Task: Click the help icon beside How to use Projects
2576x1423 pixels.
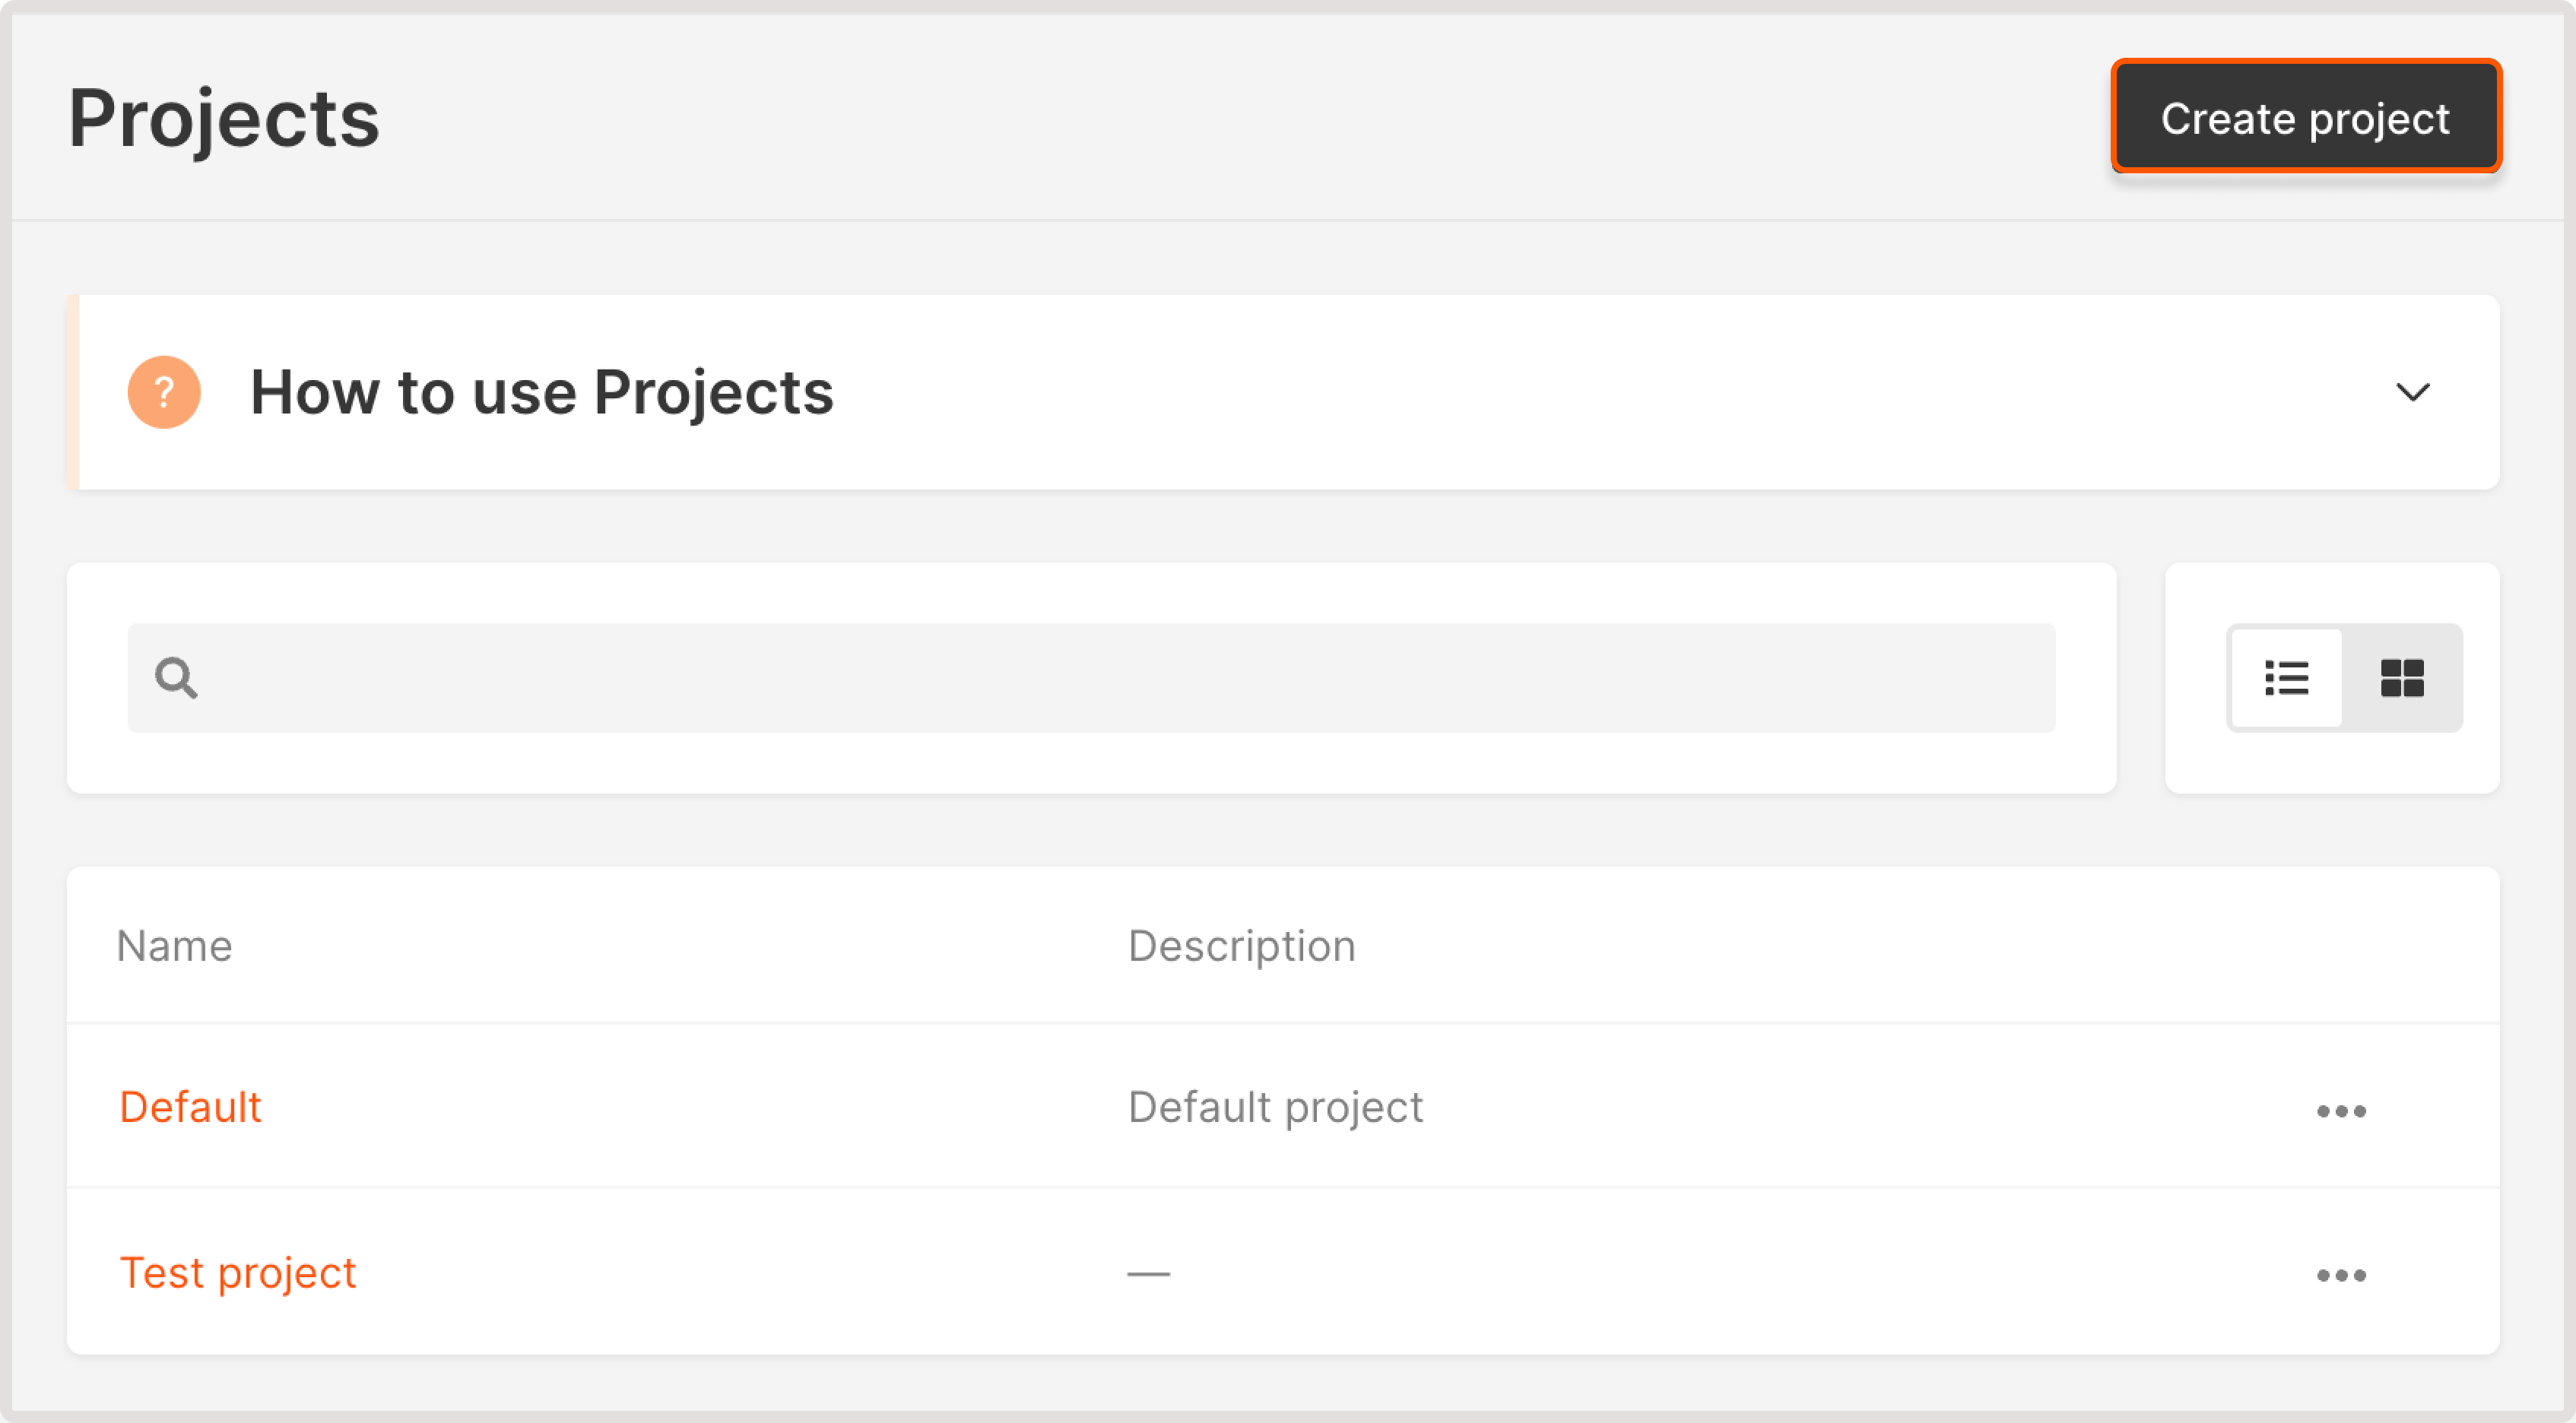Action: tap(164, 392)
